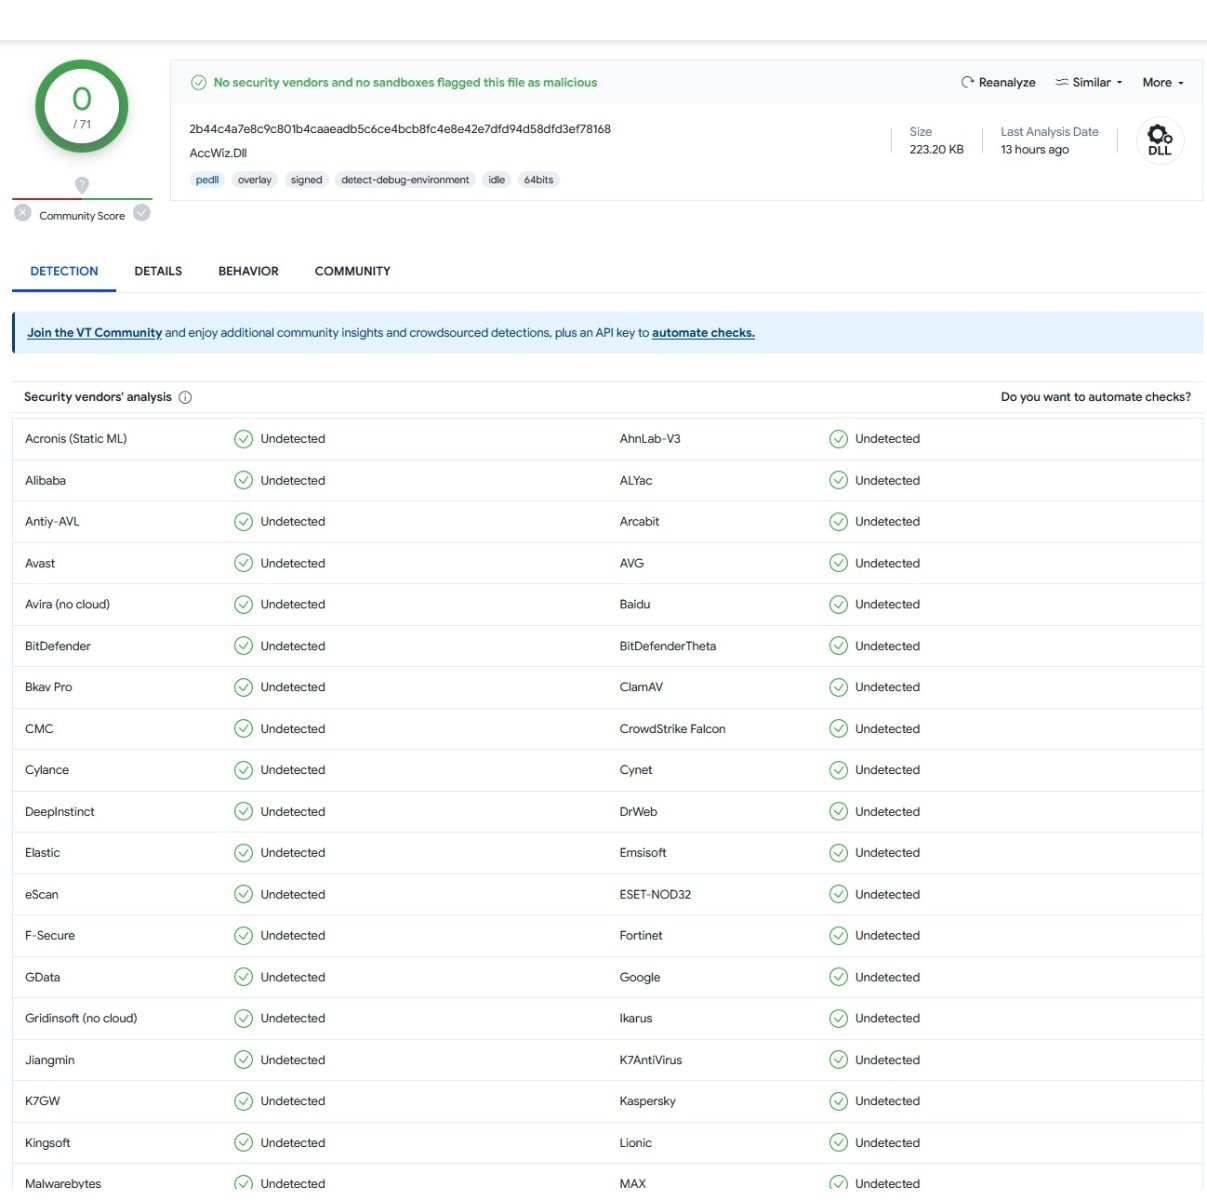Click the Jiangmin undetected check icon
The width and height of the screenshot is (1207, 1200).
(243, 1060)
